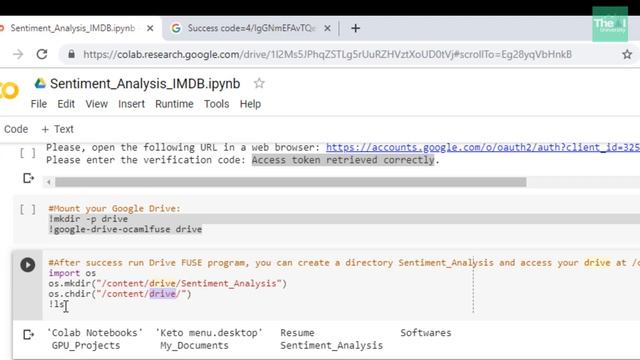The width and height of the screenshot is (640, 360).
Task: Click the os.chdir("/content/drive/") line
Action: (x=120, y=294)
